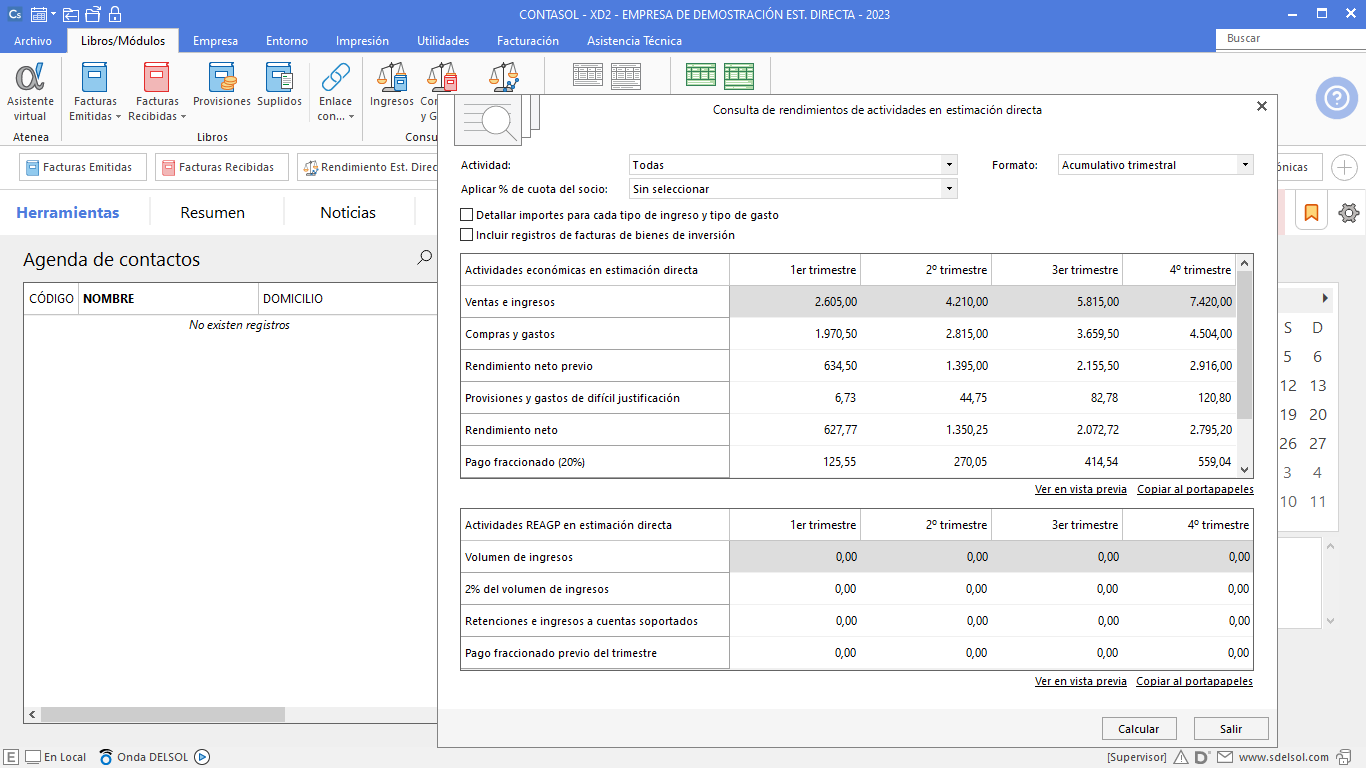Play Onda DELSOL radio

202,757
